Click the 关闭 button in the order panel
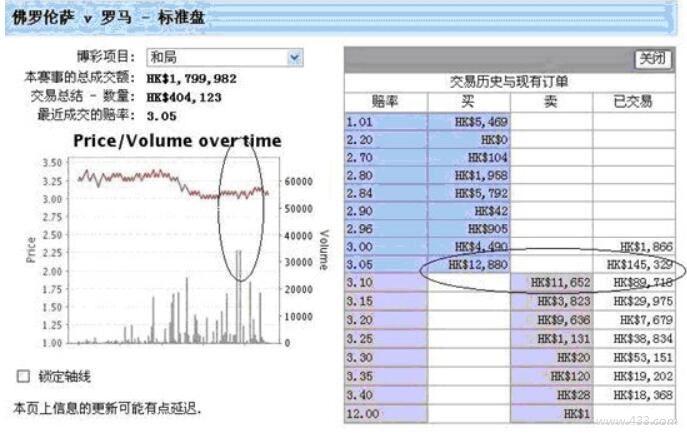The image size is (687, 434). pos(651,58)
